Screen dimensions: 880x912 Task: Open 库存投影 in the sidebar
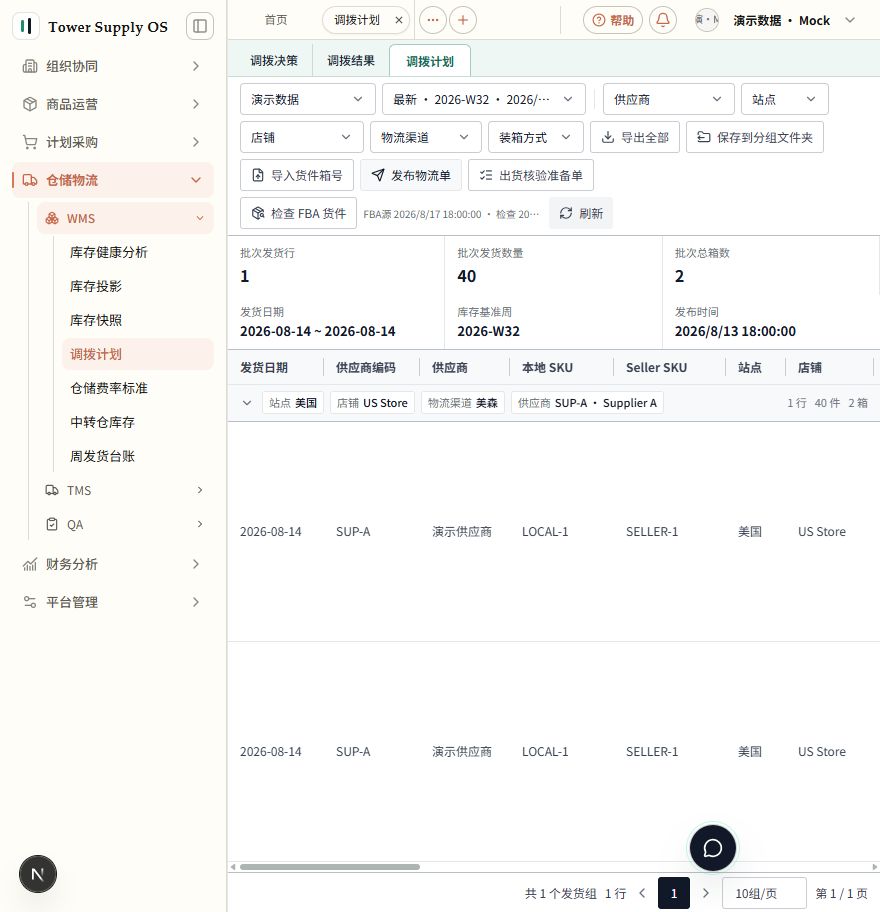(x=138, y=286)
